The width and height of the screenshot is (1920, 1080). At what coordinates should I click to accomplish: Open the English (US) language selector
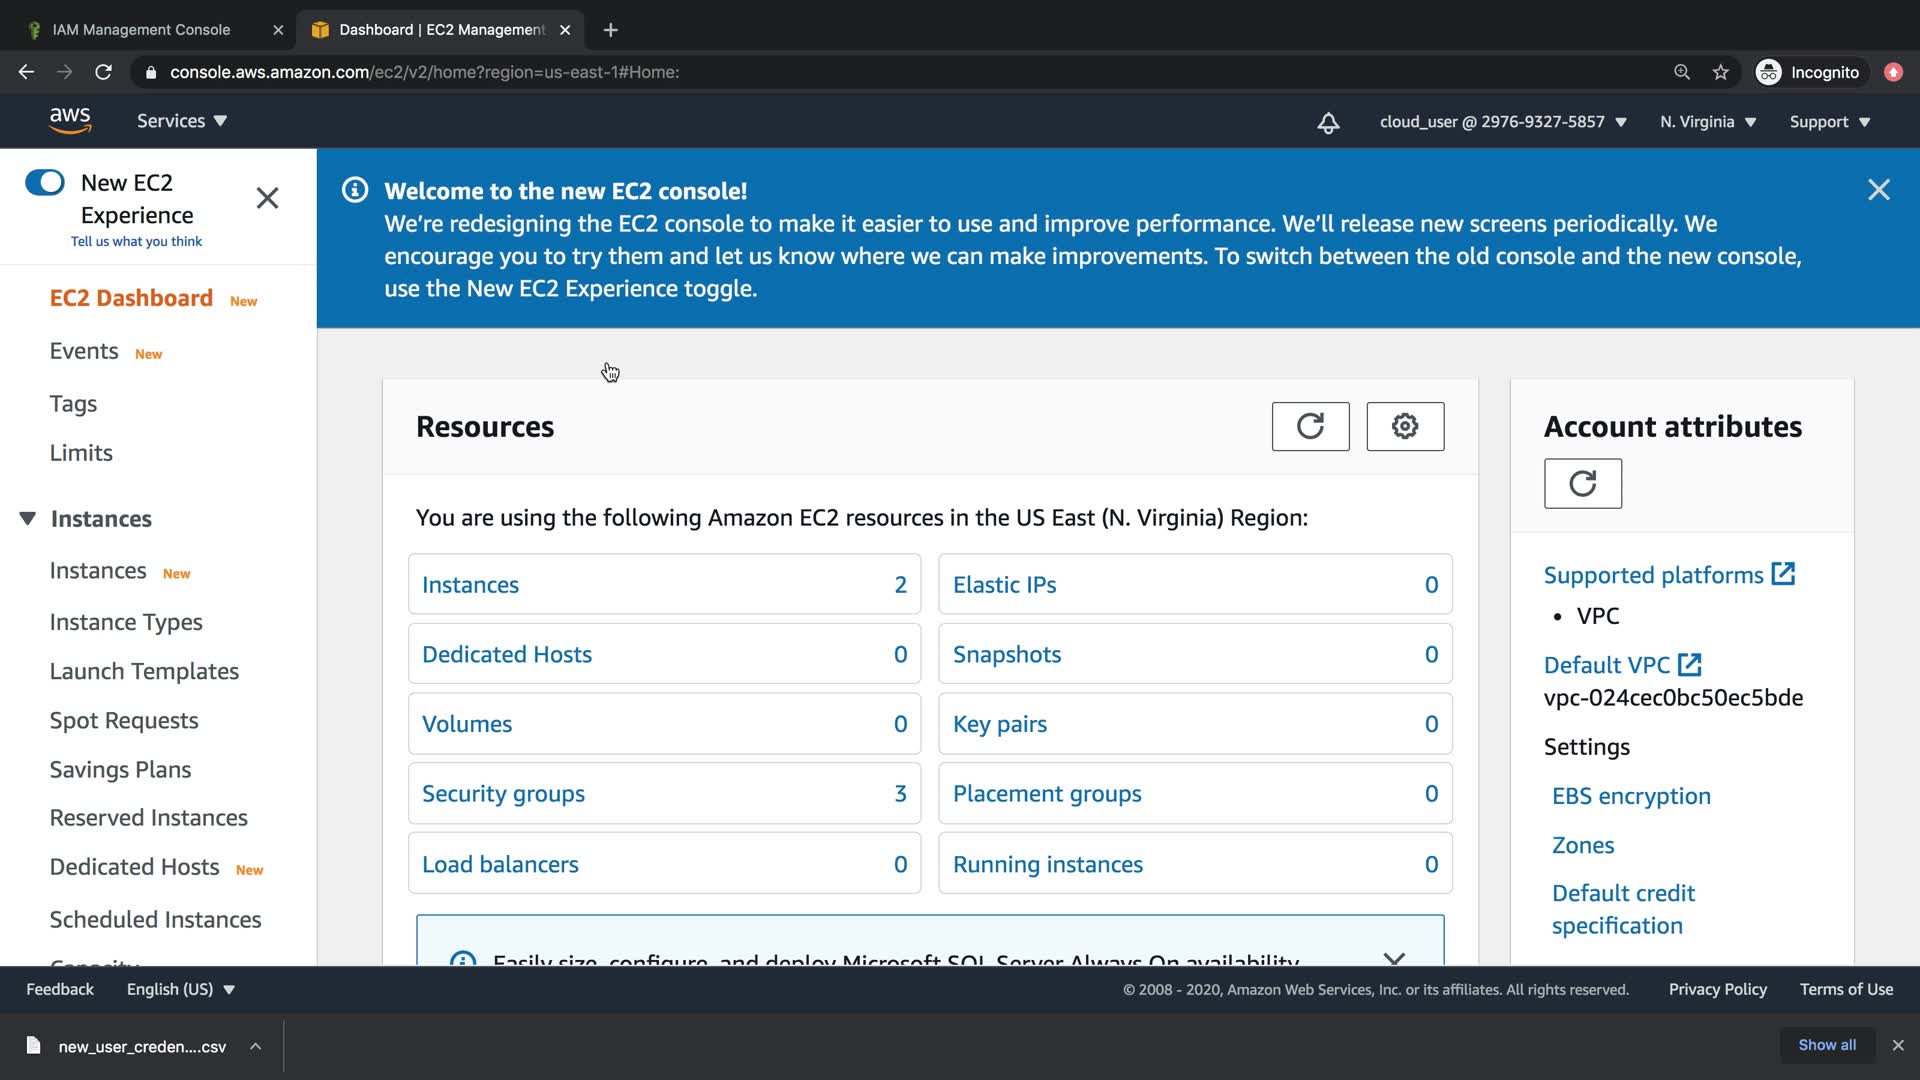(180, 989)
